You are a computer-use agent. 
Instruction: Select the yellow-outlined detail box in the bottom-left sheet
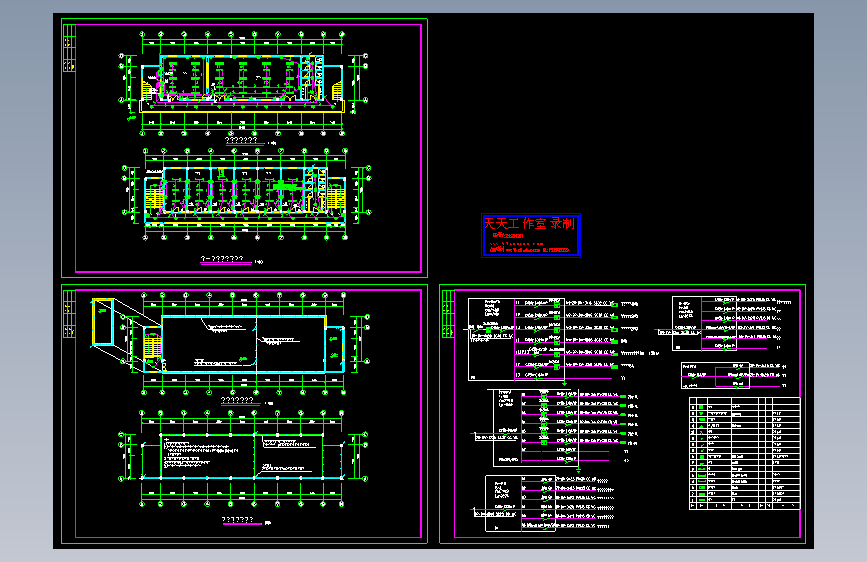click(x=102, y=322)
